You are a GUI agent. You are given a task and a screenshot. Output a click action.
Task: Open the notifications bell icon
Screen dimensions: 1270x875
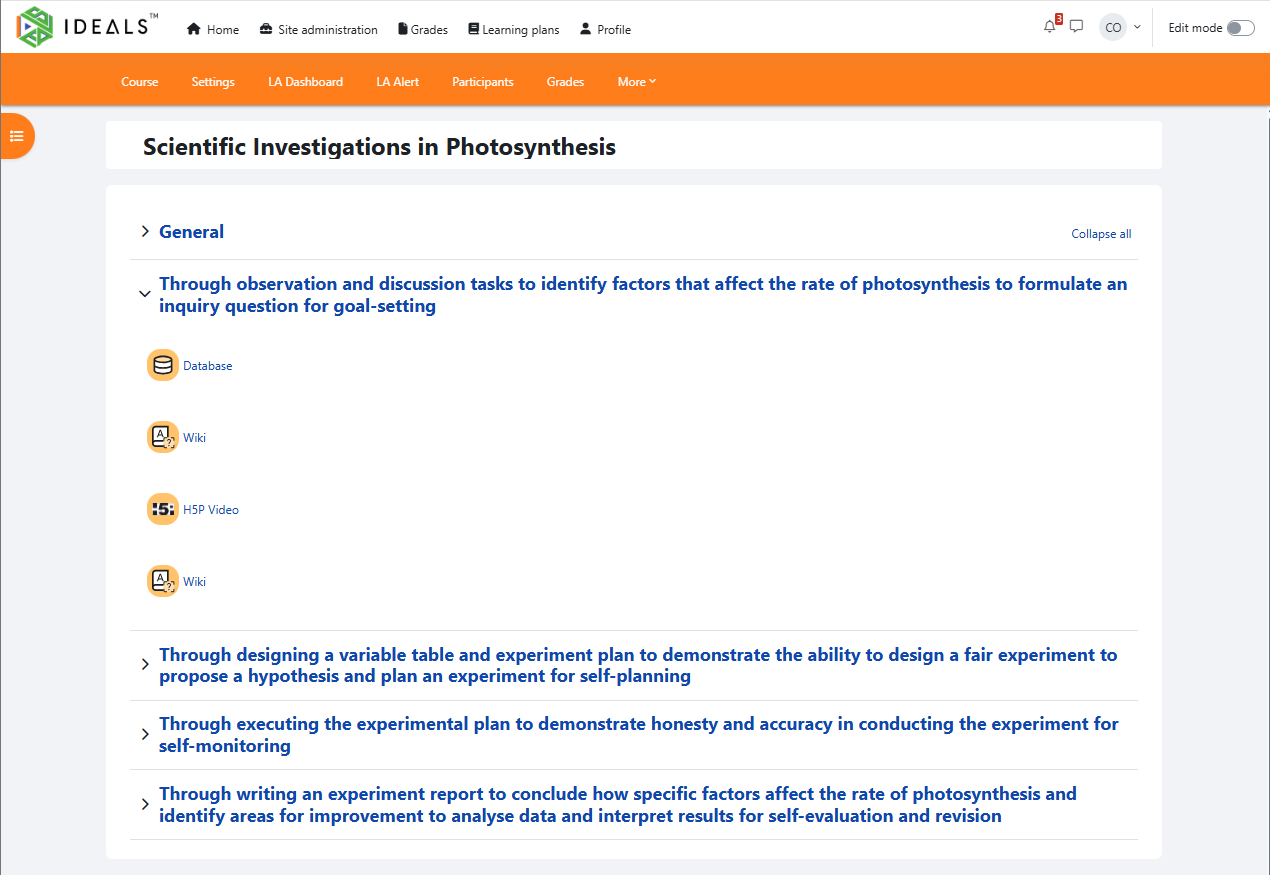point(1050,28)
